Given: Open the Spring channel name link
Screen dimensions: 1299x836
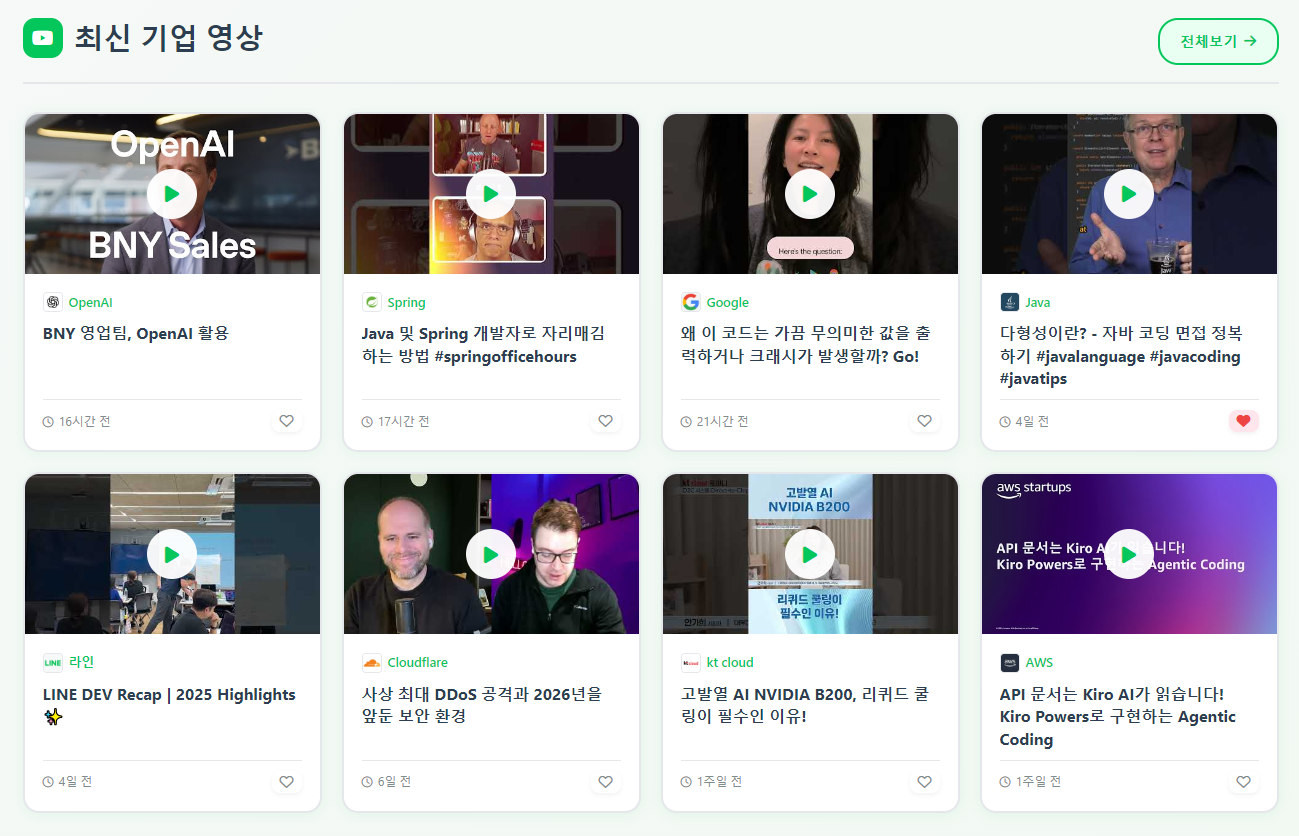Looking at the screenshot, I should tap(406, 302).
